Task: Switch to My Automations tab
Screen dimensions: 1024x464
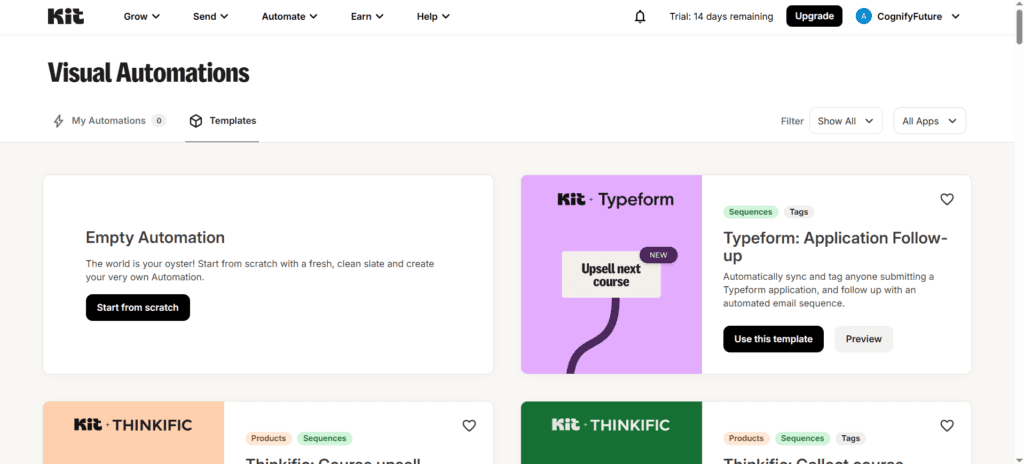Action: [109, 121]
